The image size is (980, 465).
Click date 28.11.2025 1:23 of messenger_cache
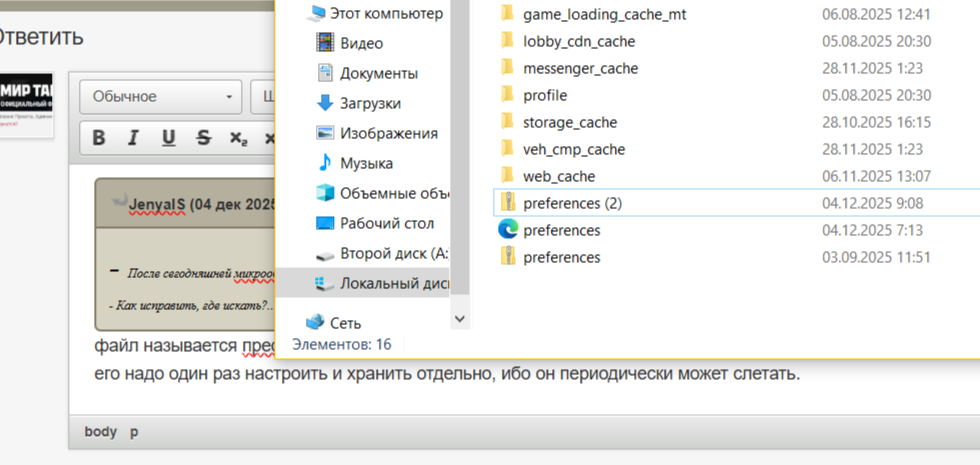click(872, 68)
